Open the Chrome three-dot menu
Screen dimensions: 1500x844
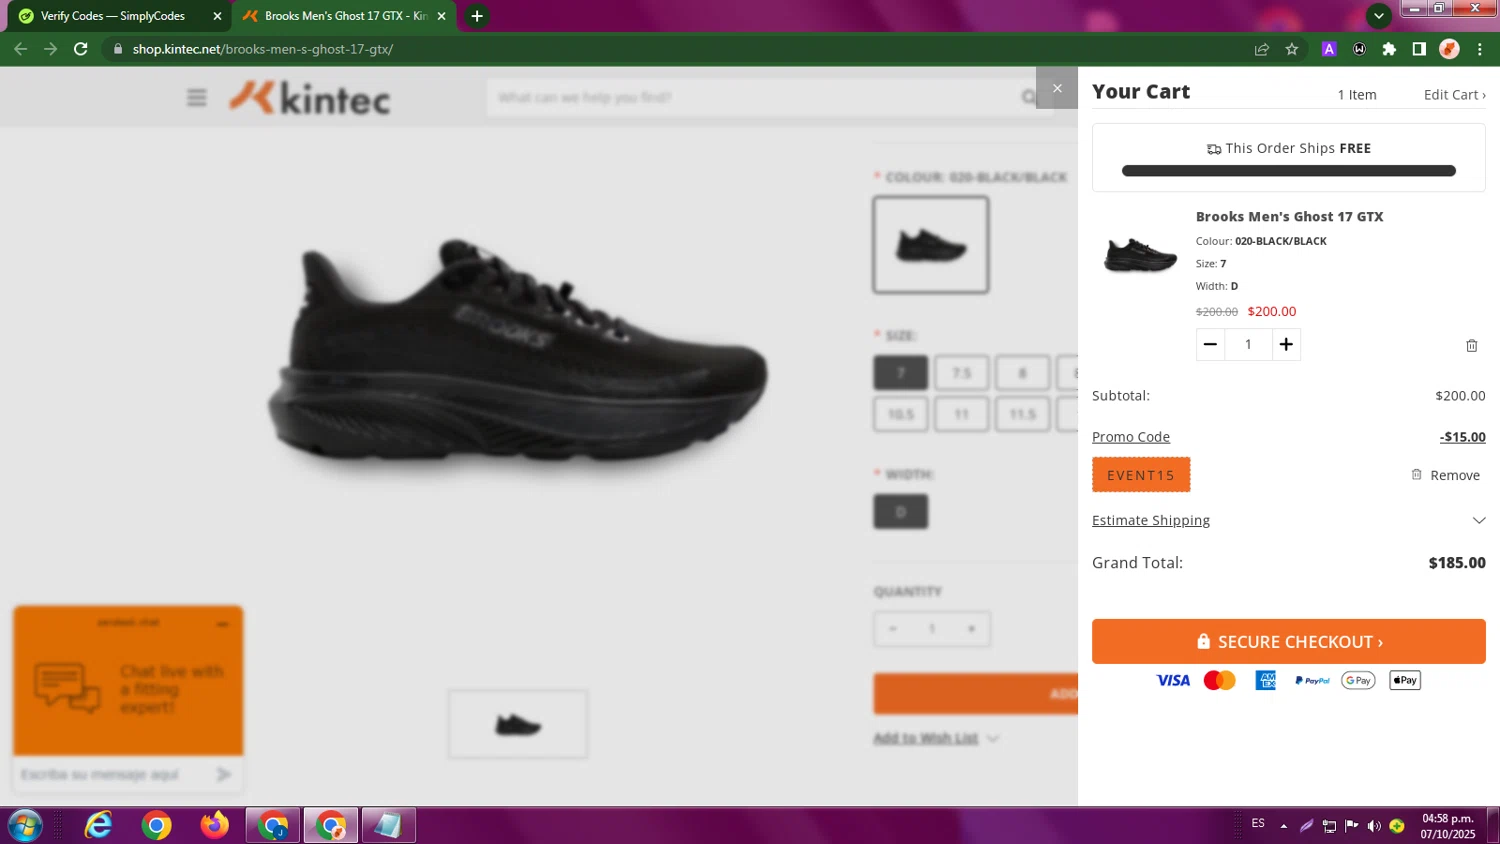pyautogui.click(x=1480, y=49)
